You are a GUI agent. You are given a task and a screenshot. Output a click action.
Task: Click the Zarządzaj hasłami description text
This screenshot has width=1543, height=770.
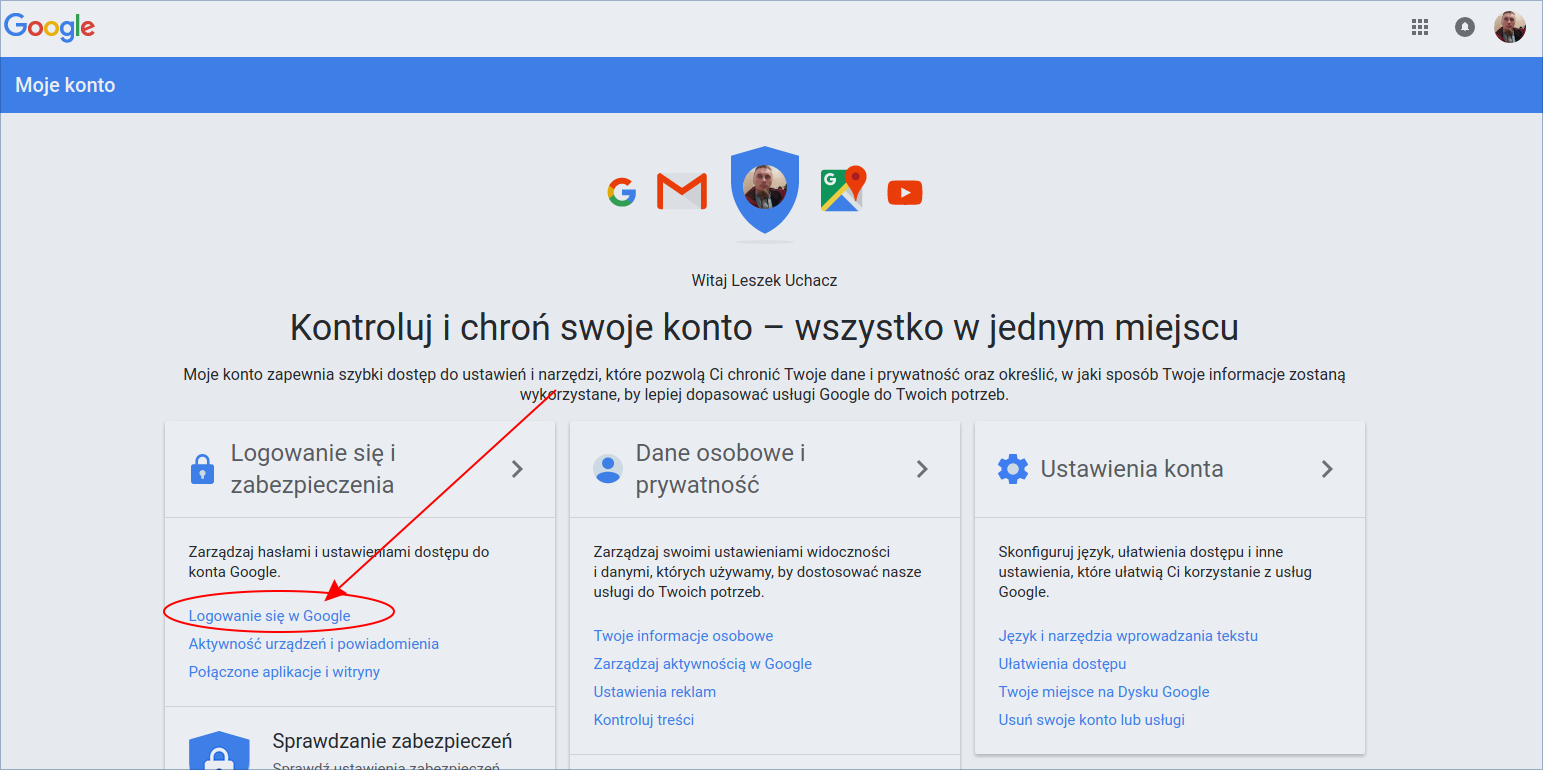point(339,562)
